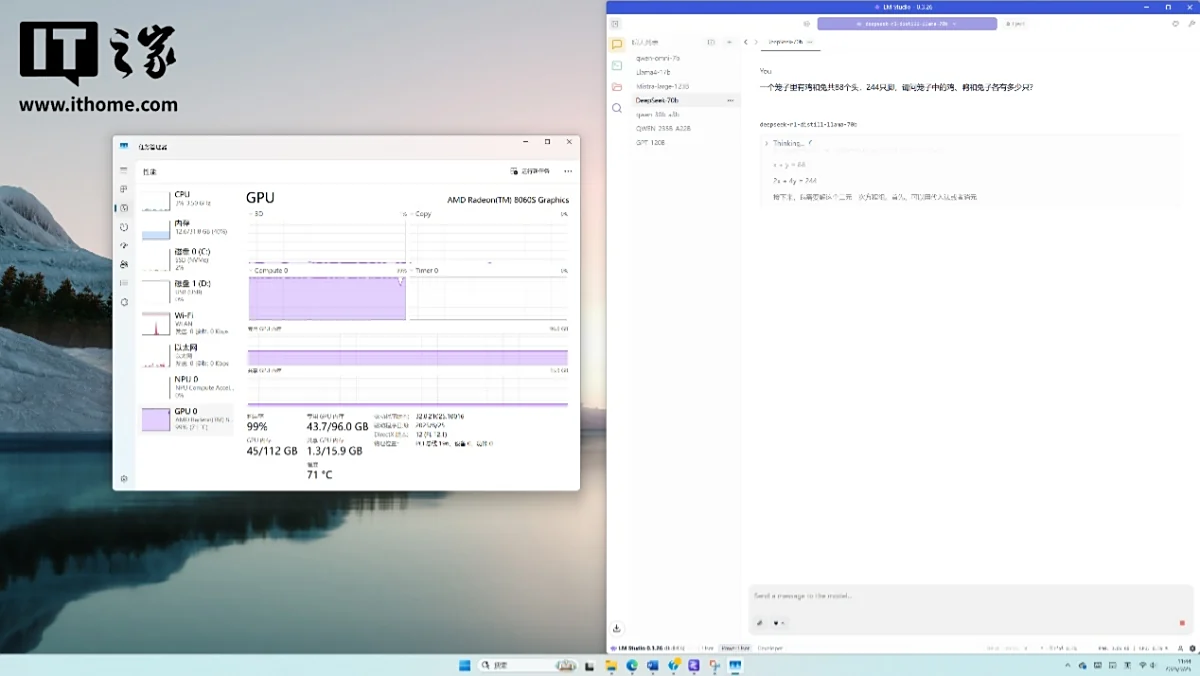The height and width of the screenshot is (676, 1200).
Task: Open the Chat icon in LM Studio sidebar
Action: point(617,45)
